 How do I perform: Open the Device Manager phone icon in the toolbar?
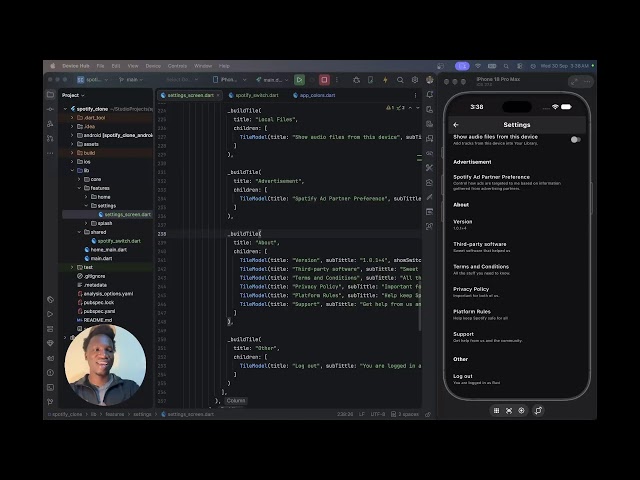click(x=371, y=80)
